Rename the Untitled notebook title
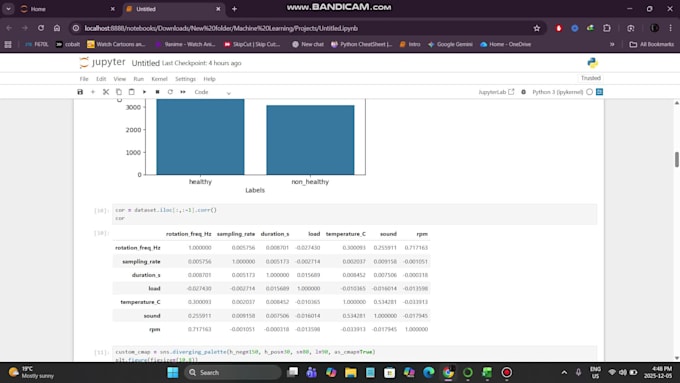 coord(146,63)
